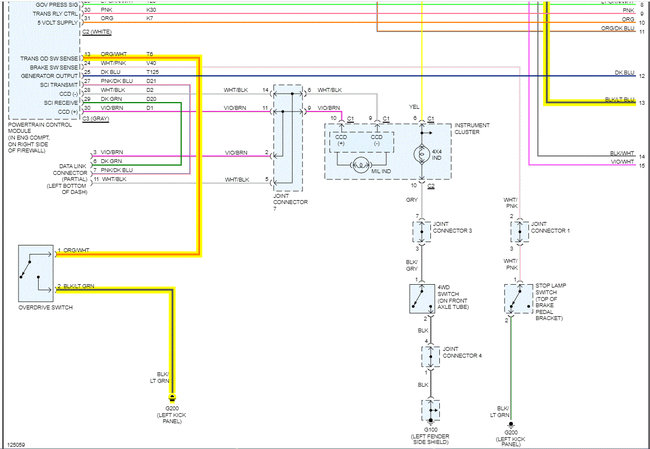Click the 'BLK/LT BLU' label at line 13

coord(620,100)
